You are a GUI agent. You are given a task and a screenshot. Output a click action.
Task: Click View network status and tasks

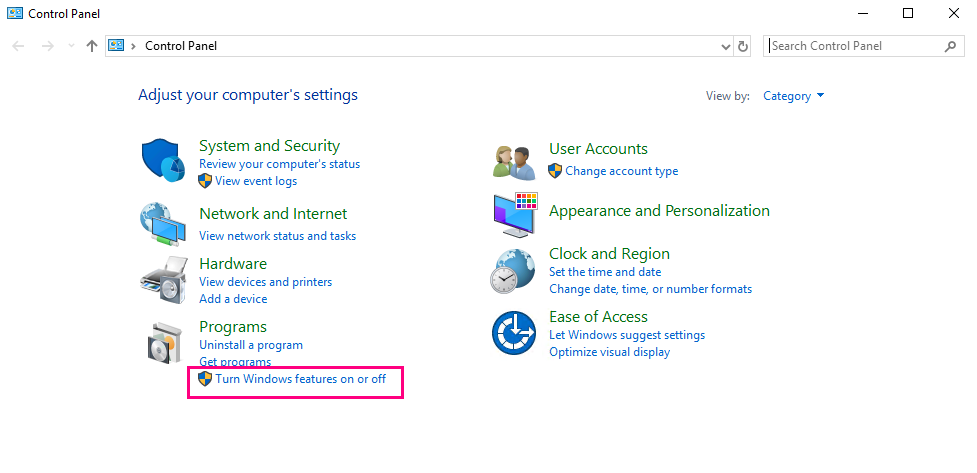277,236
